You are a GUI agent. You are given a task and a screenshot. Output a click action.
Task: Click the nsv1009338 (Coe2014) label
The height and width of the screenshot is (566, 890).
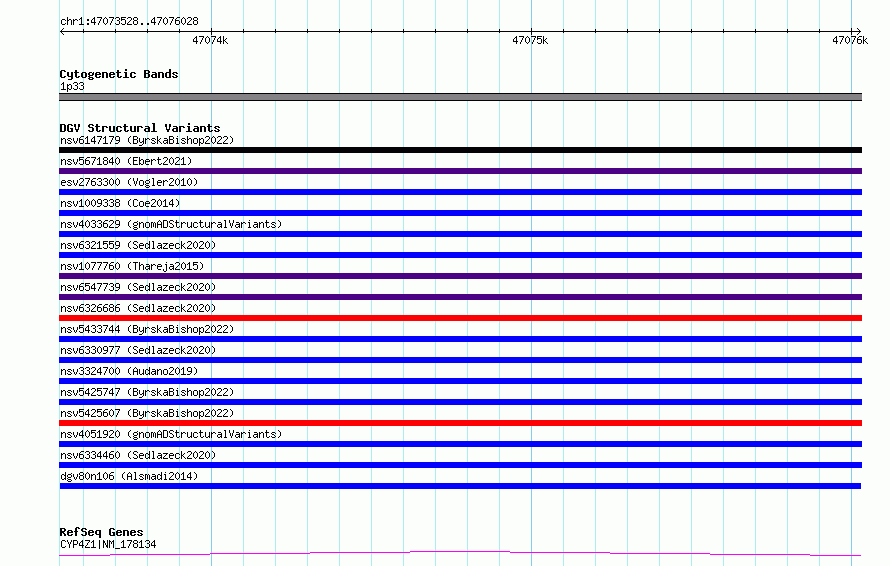tap(120, 203)
